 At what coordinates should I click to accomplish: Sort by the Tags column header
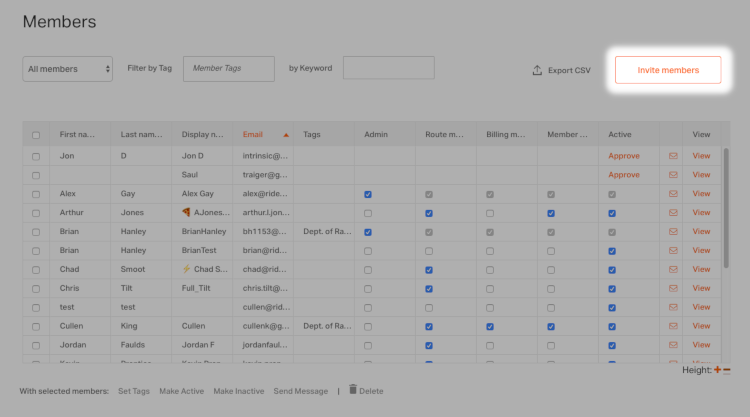tap(311, 134)
